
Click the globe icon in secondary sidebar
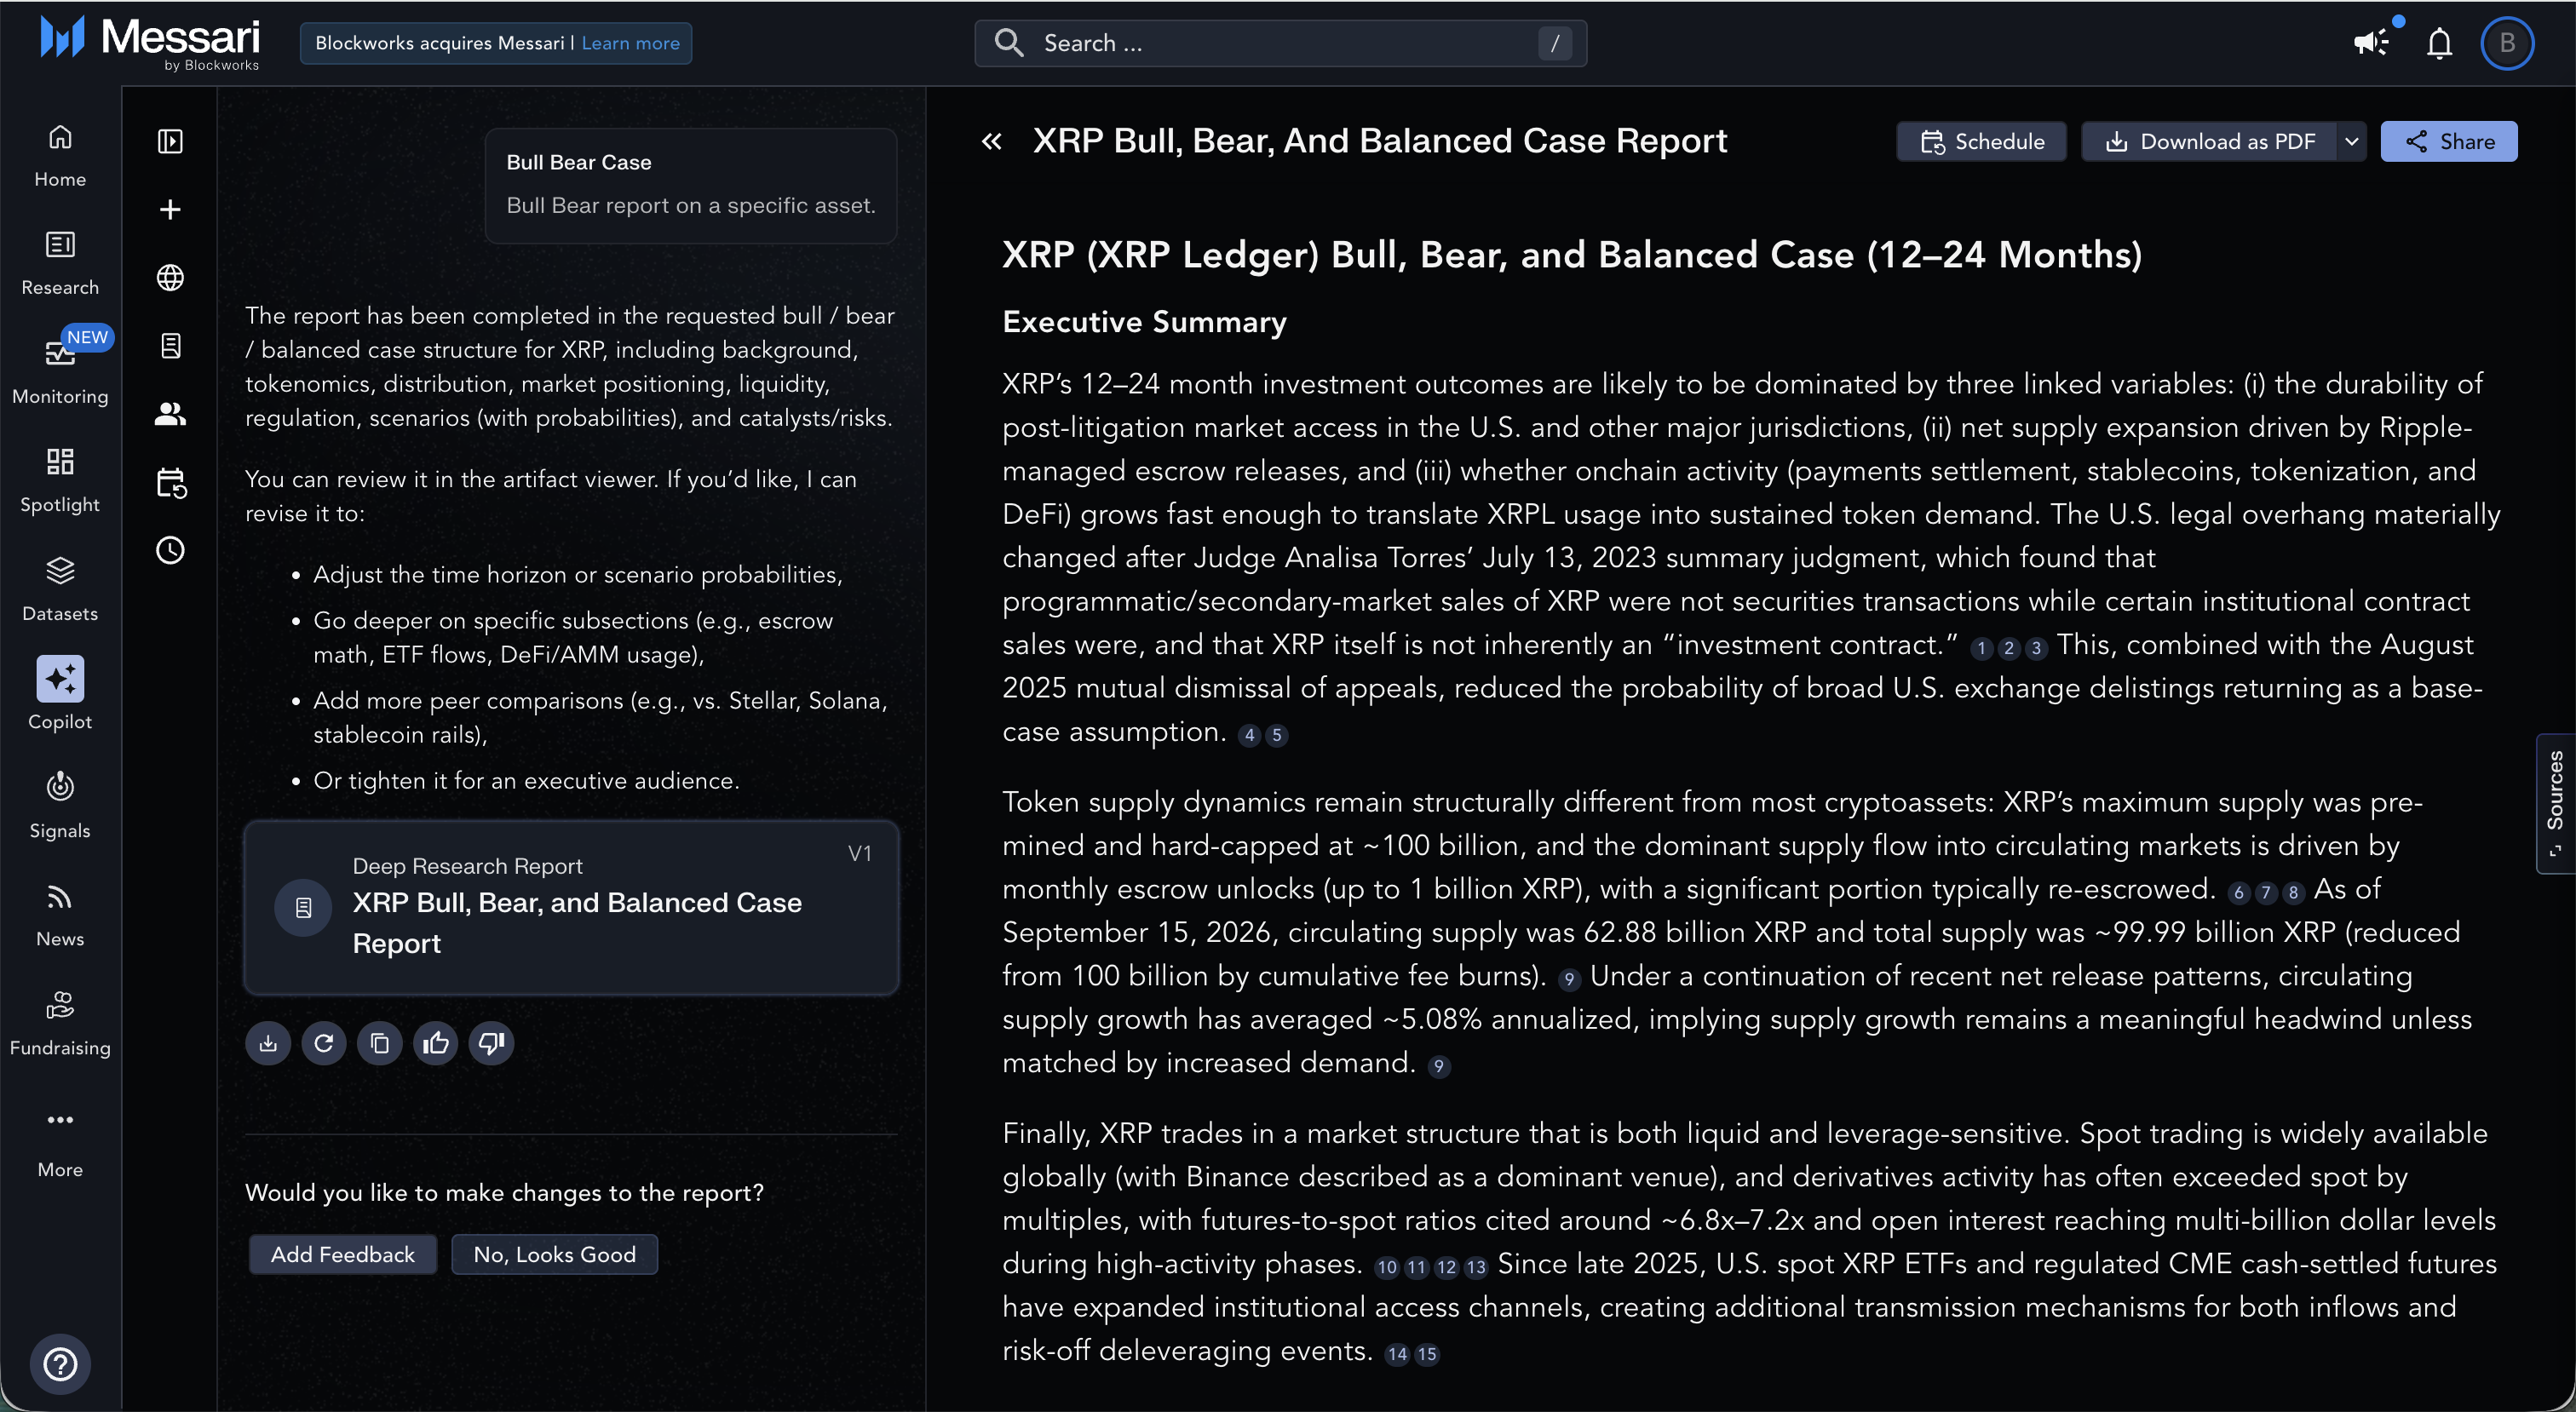pos(170,277)
